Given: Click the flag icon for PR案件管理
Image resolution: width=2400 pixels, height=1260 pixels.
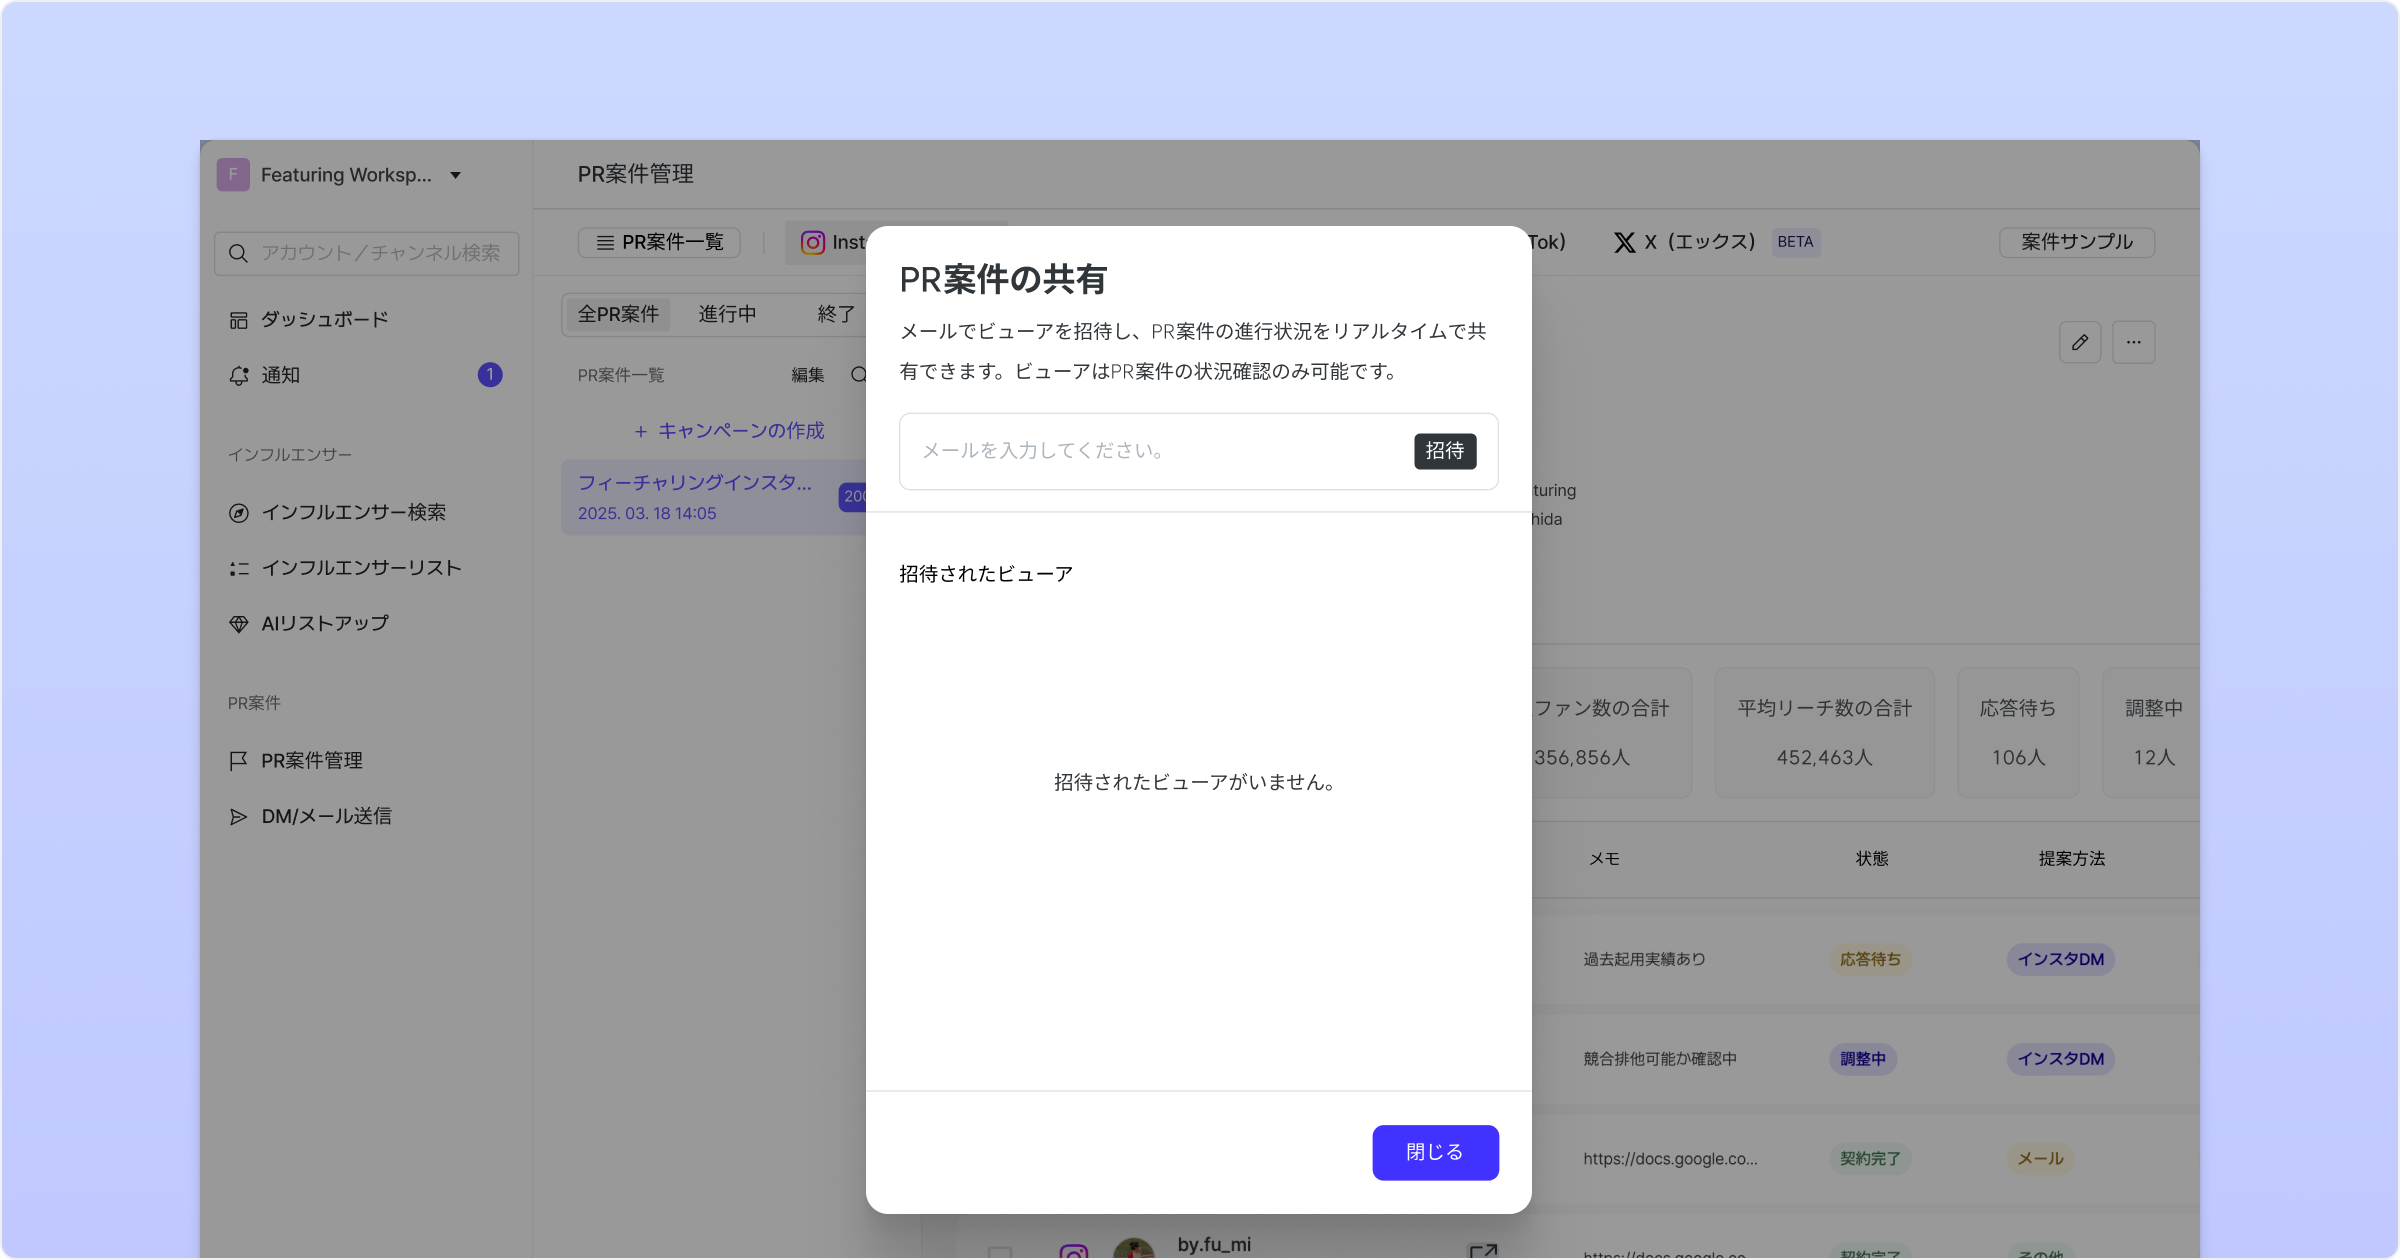Looking at the screenshot, I should click(238, 761).
